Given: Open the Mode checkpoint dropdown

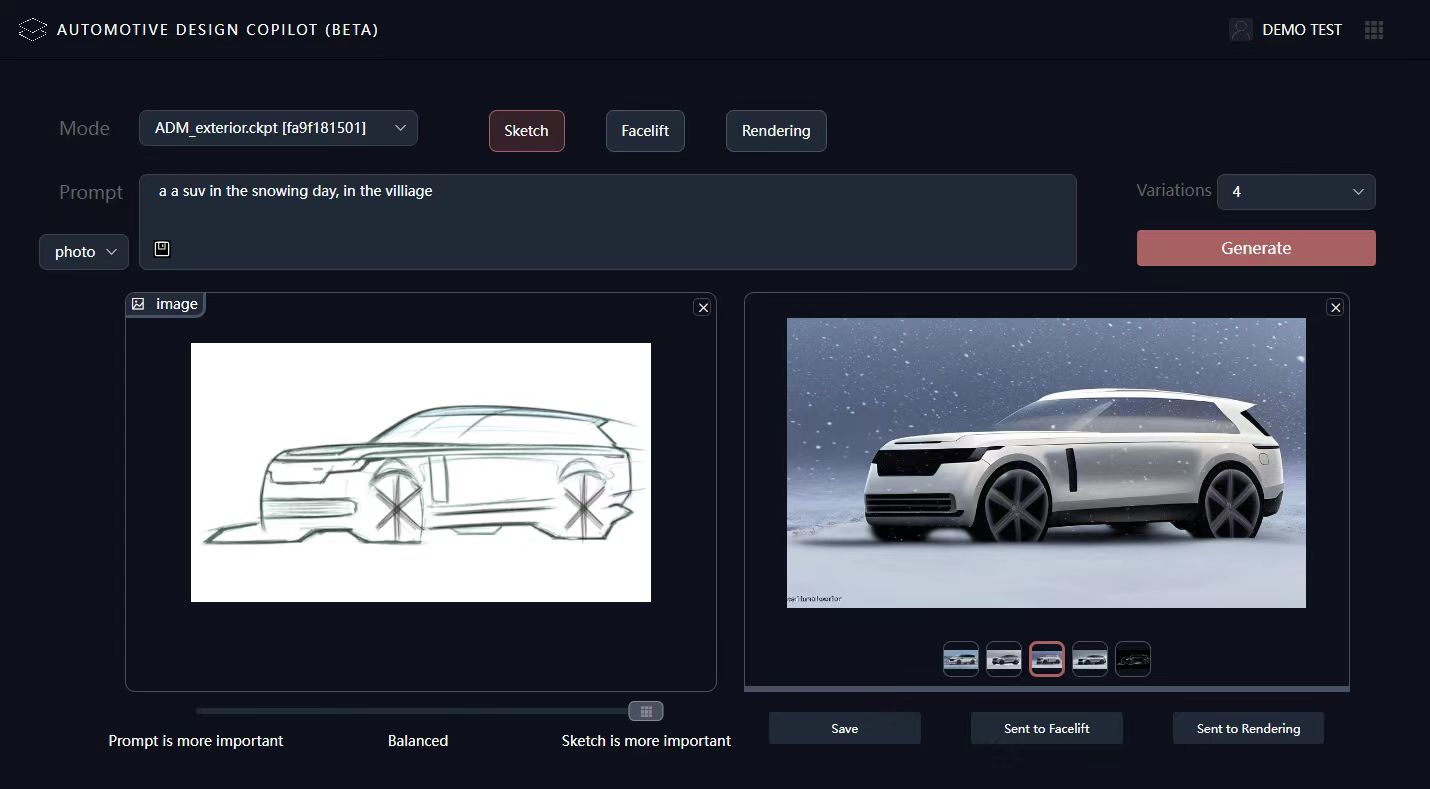Looking at the screenshot, I should [278, 128].
